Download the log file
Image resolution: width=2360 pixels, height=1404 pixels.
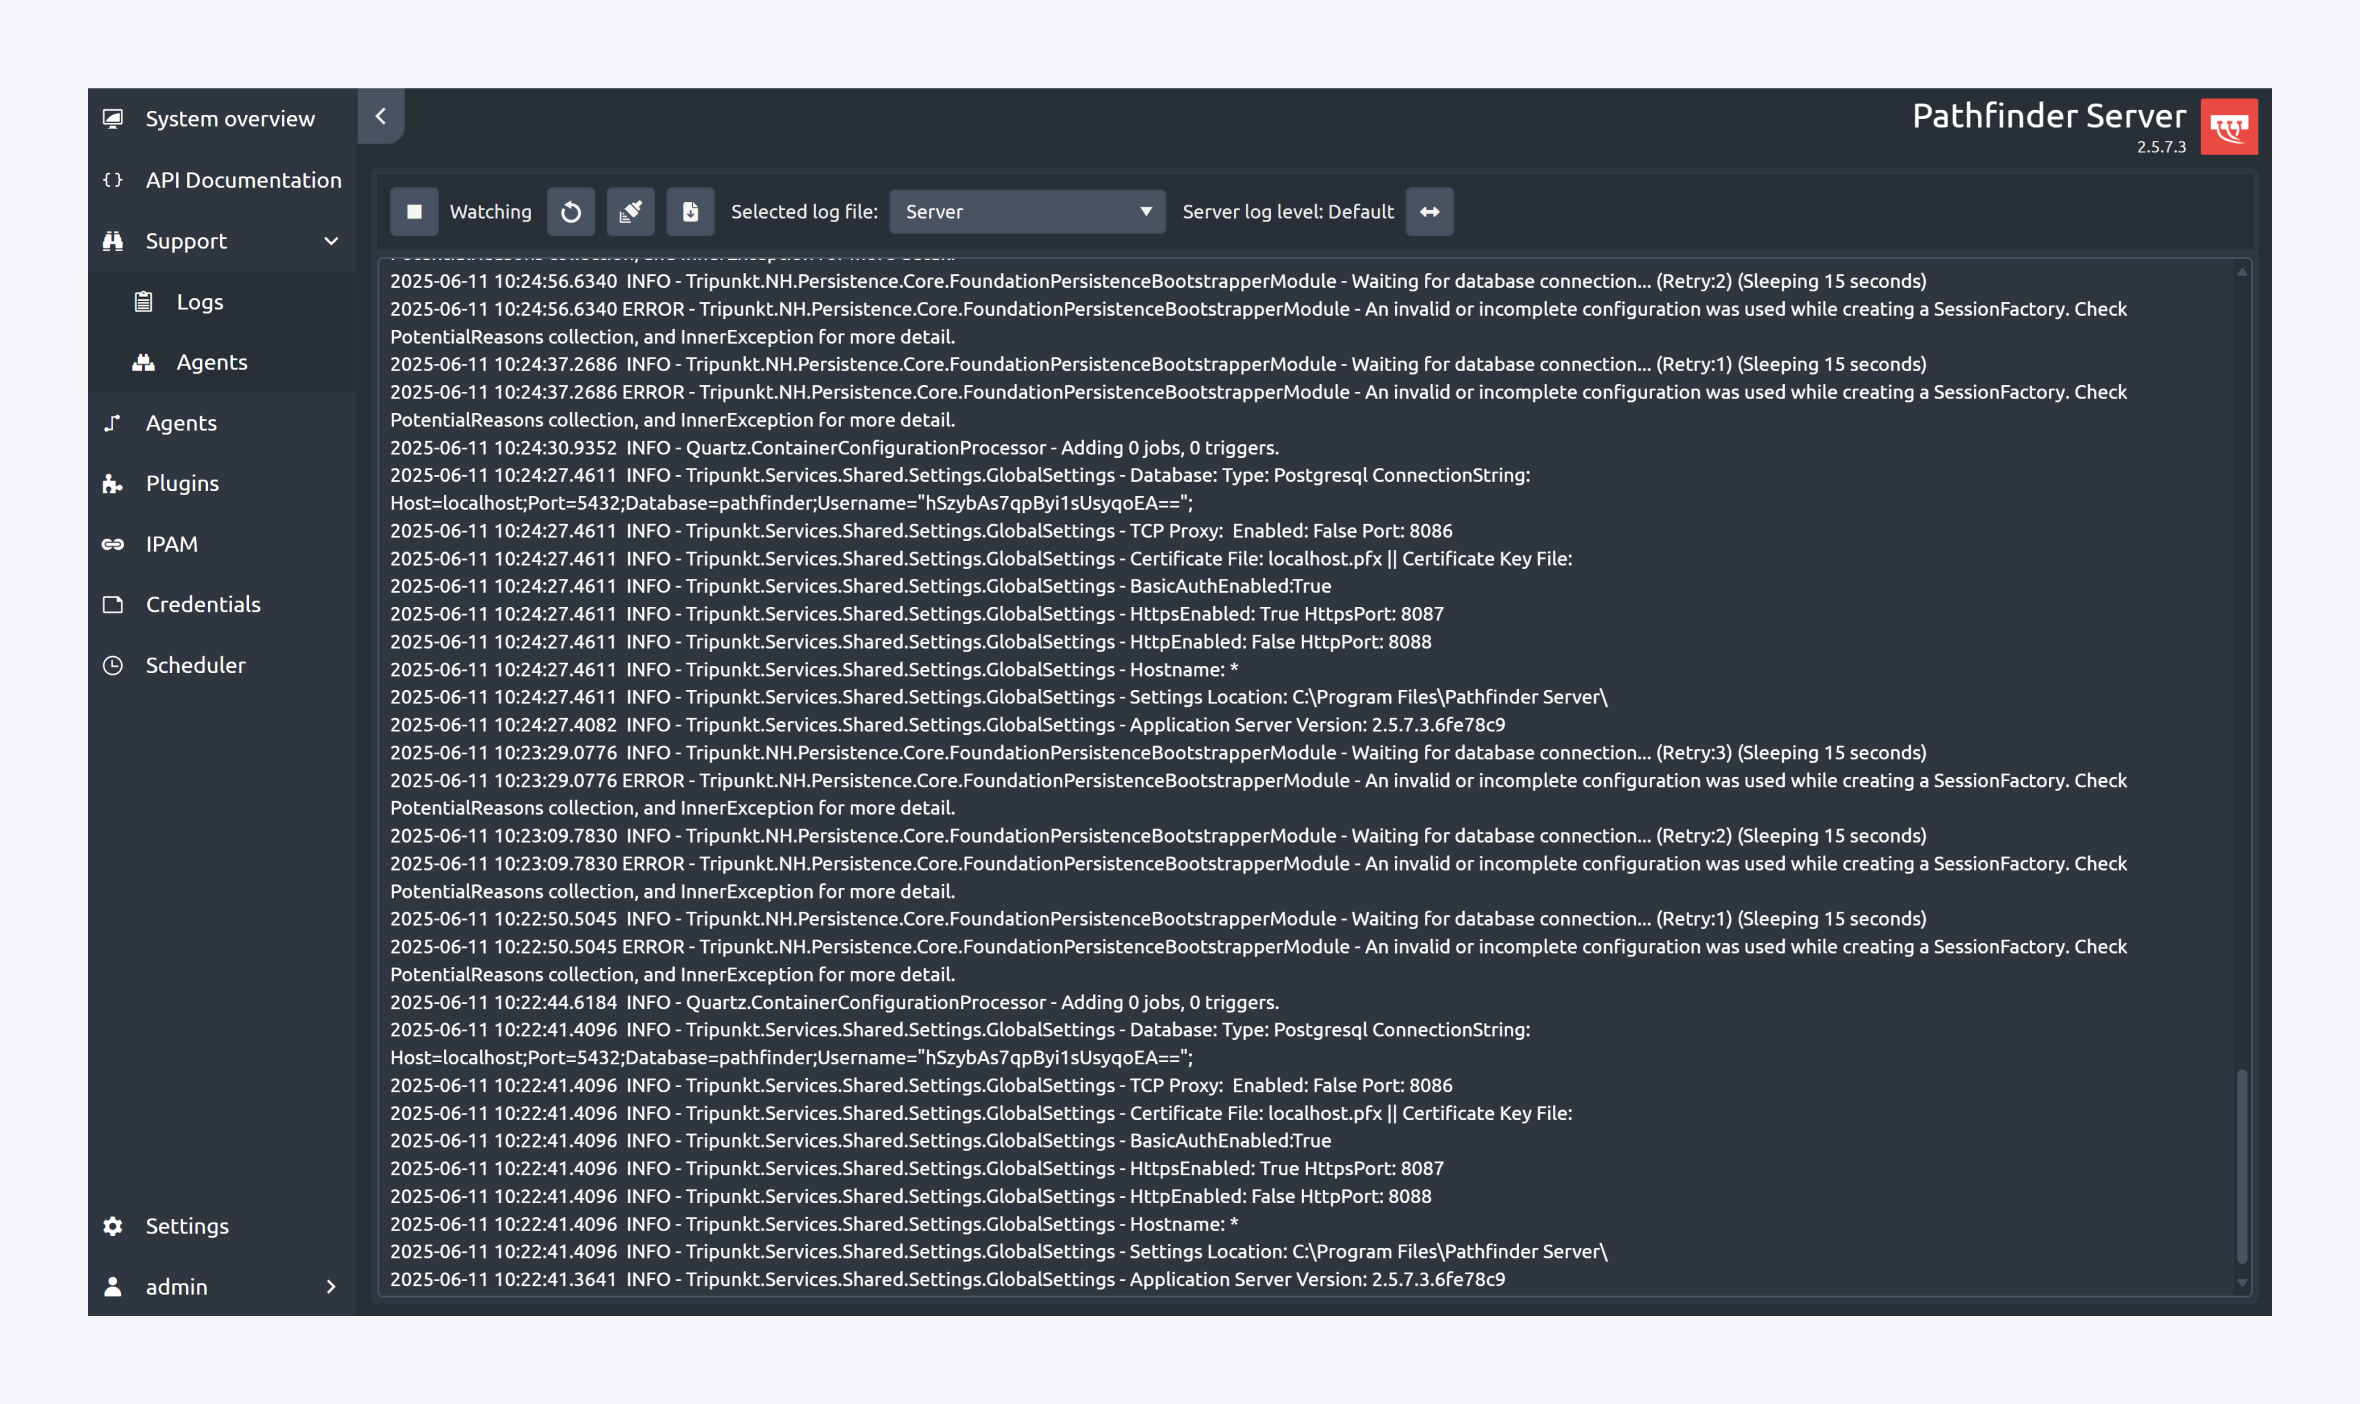[690, 211]
